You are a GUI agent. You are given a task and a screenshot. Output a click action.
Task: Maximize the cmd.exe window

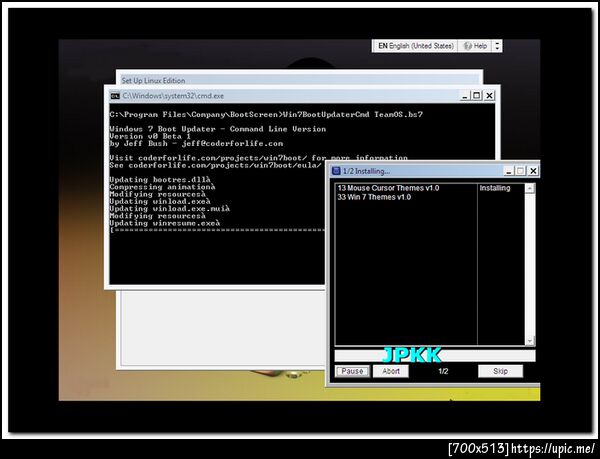pyautogui.click(x=477, y=96)
